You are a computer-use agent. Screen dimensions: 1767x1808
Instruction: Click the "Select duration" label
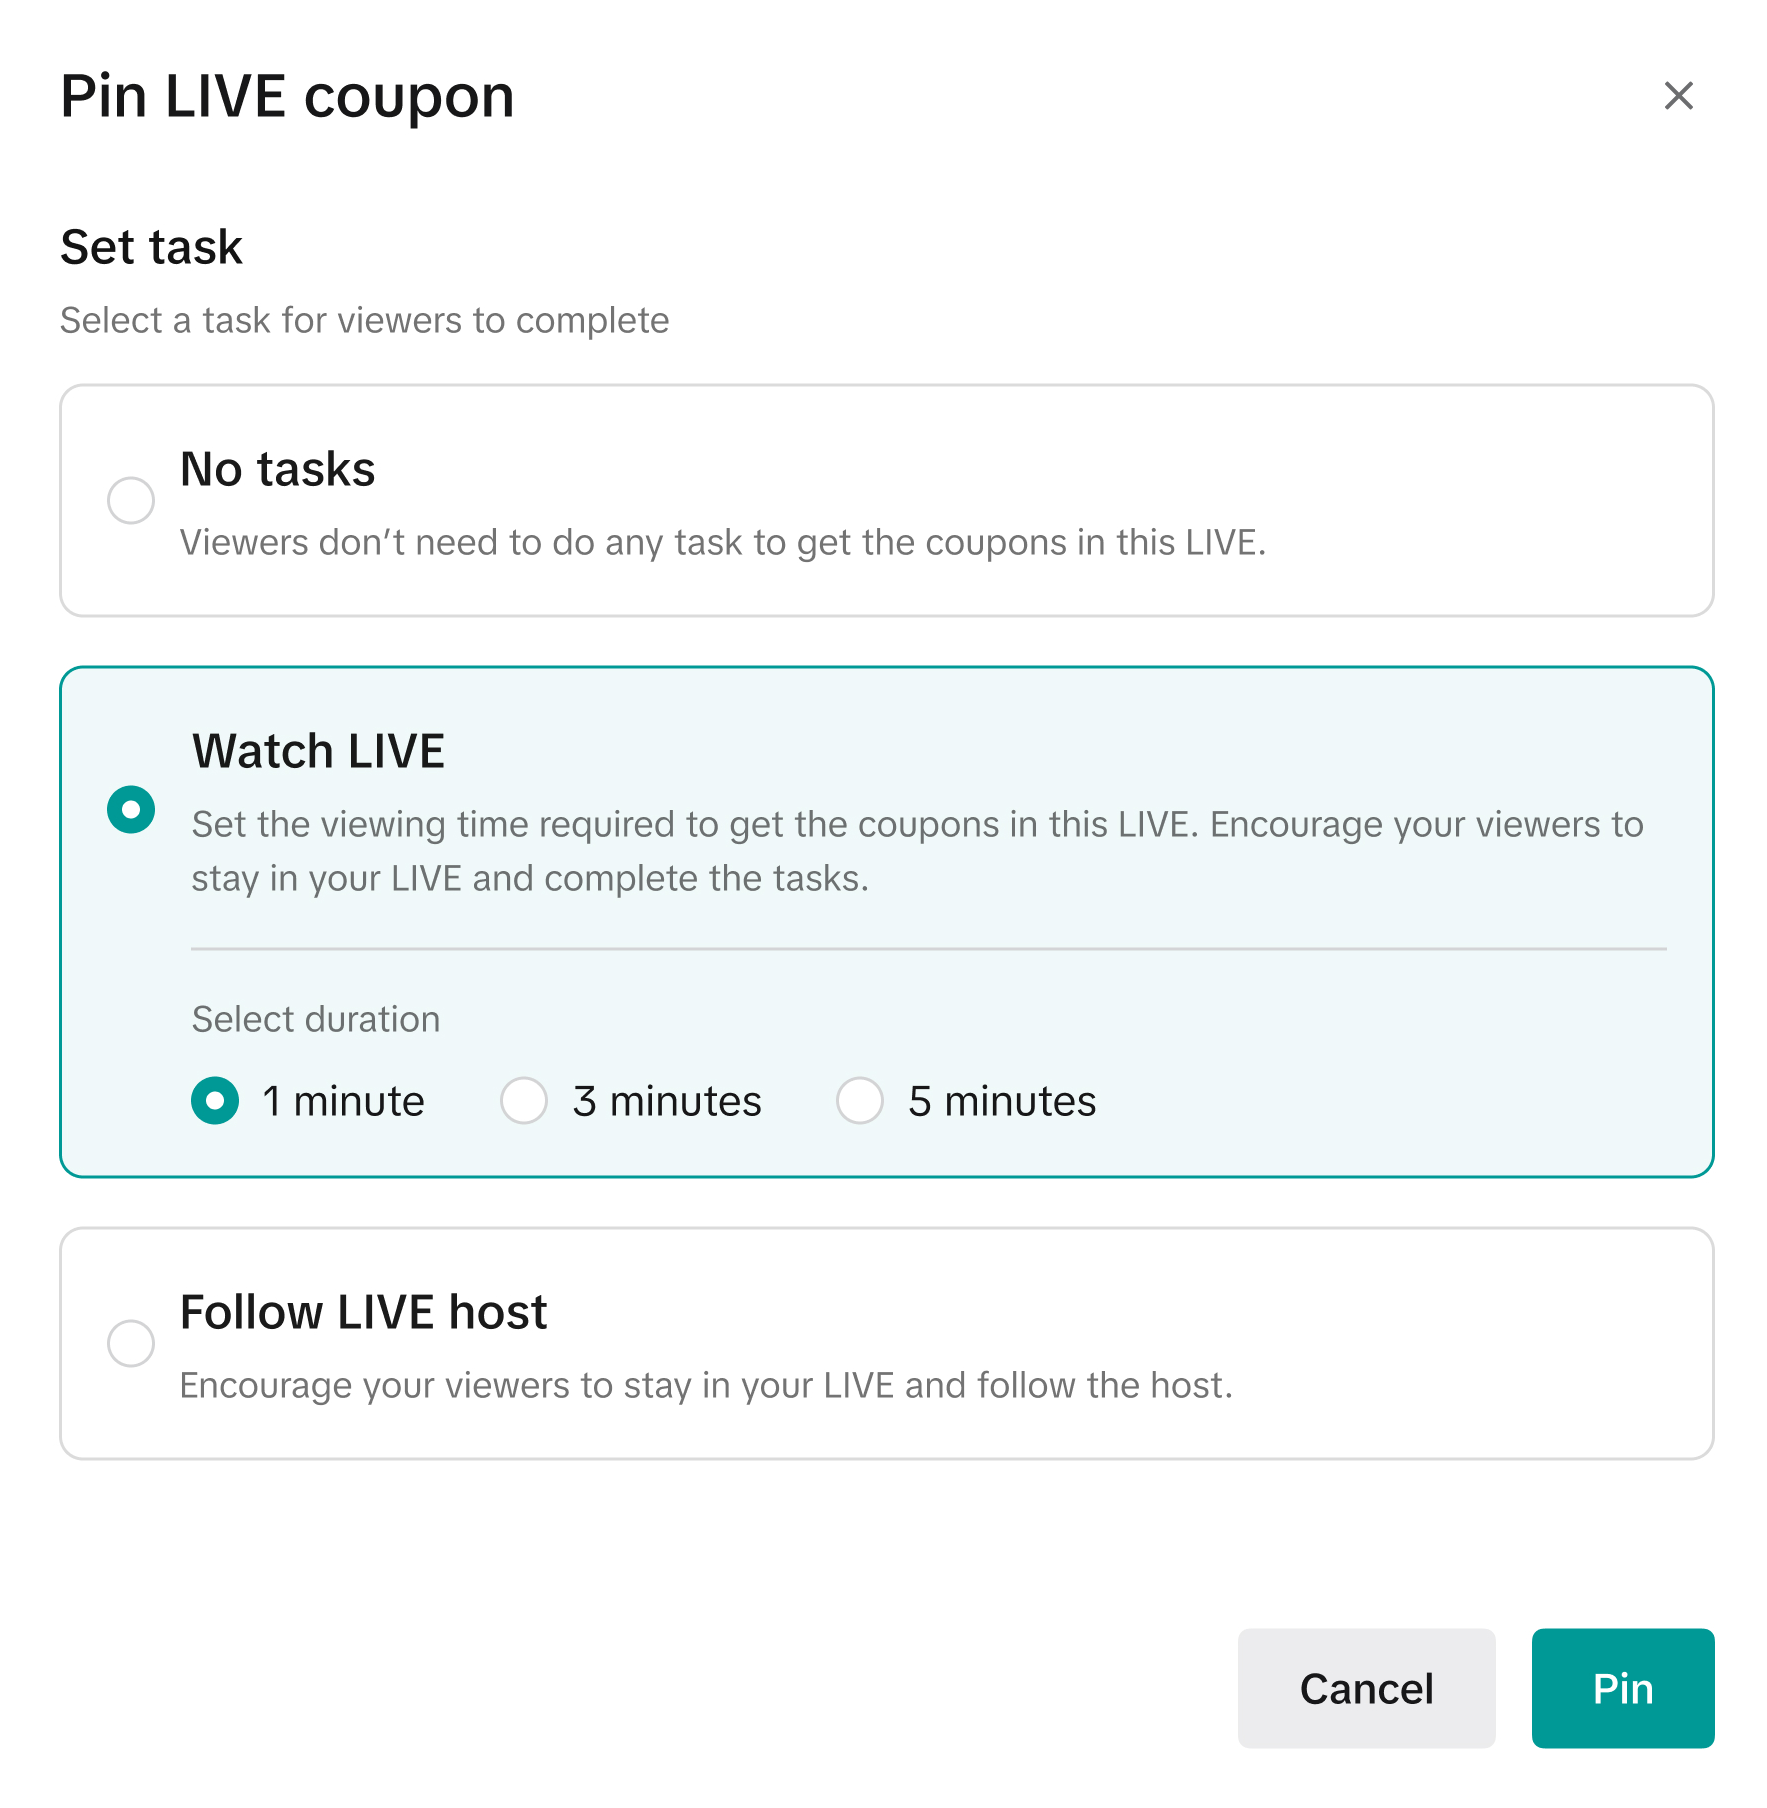click(x=316, y=1019)
